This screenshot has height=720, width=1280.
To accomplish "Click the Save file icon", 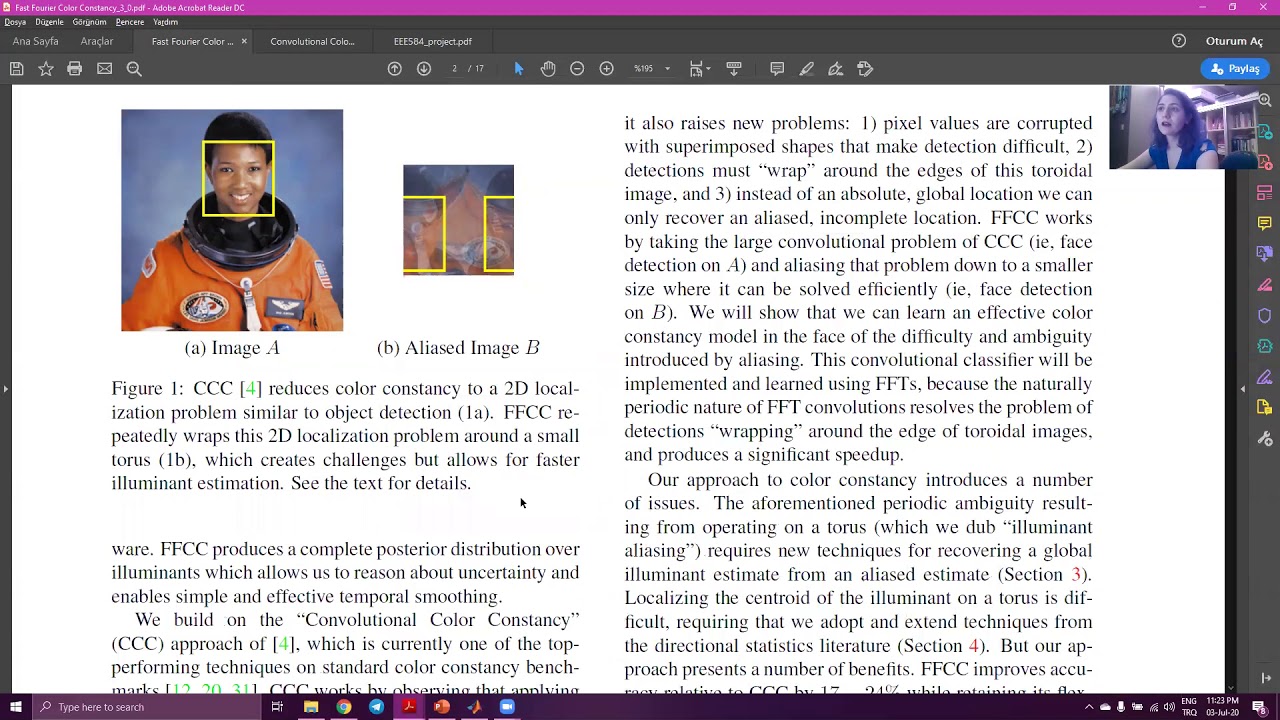I will (16, 69).
